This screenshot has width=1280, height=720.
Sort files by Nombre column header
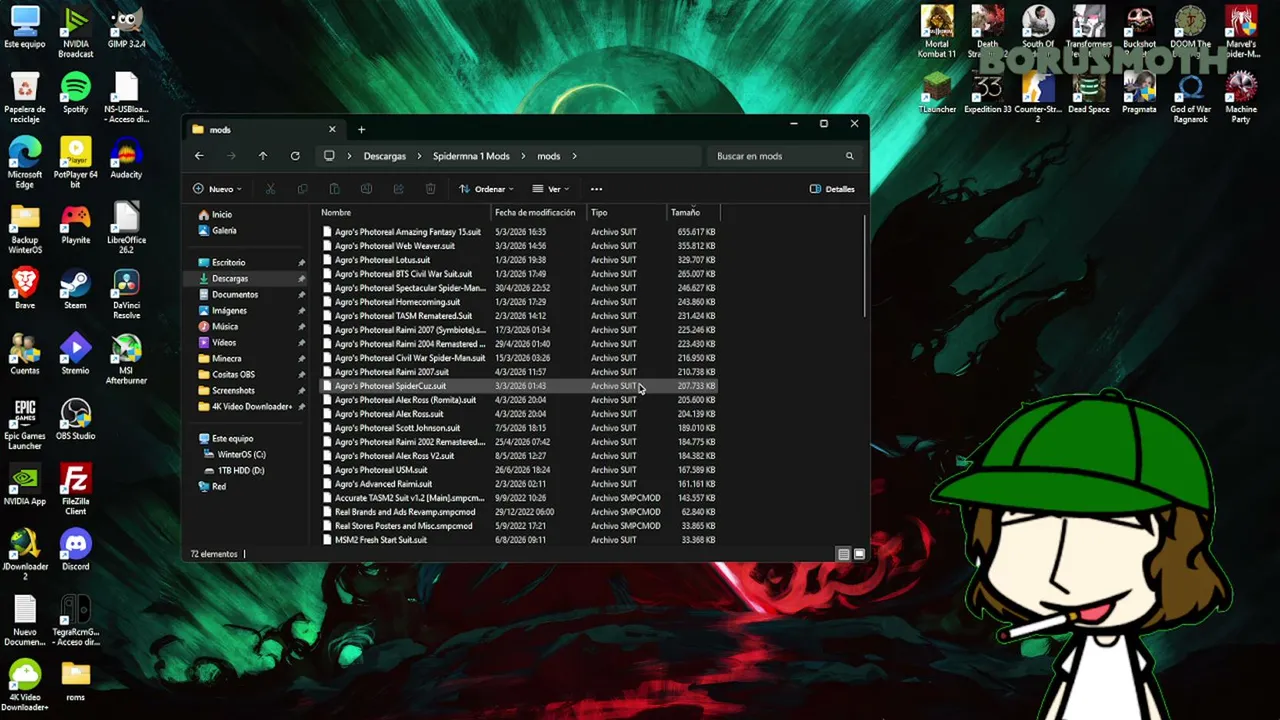click(405, 212)
